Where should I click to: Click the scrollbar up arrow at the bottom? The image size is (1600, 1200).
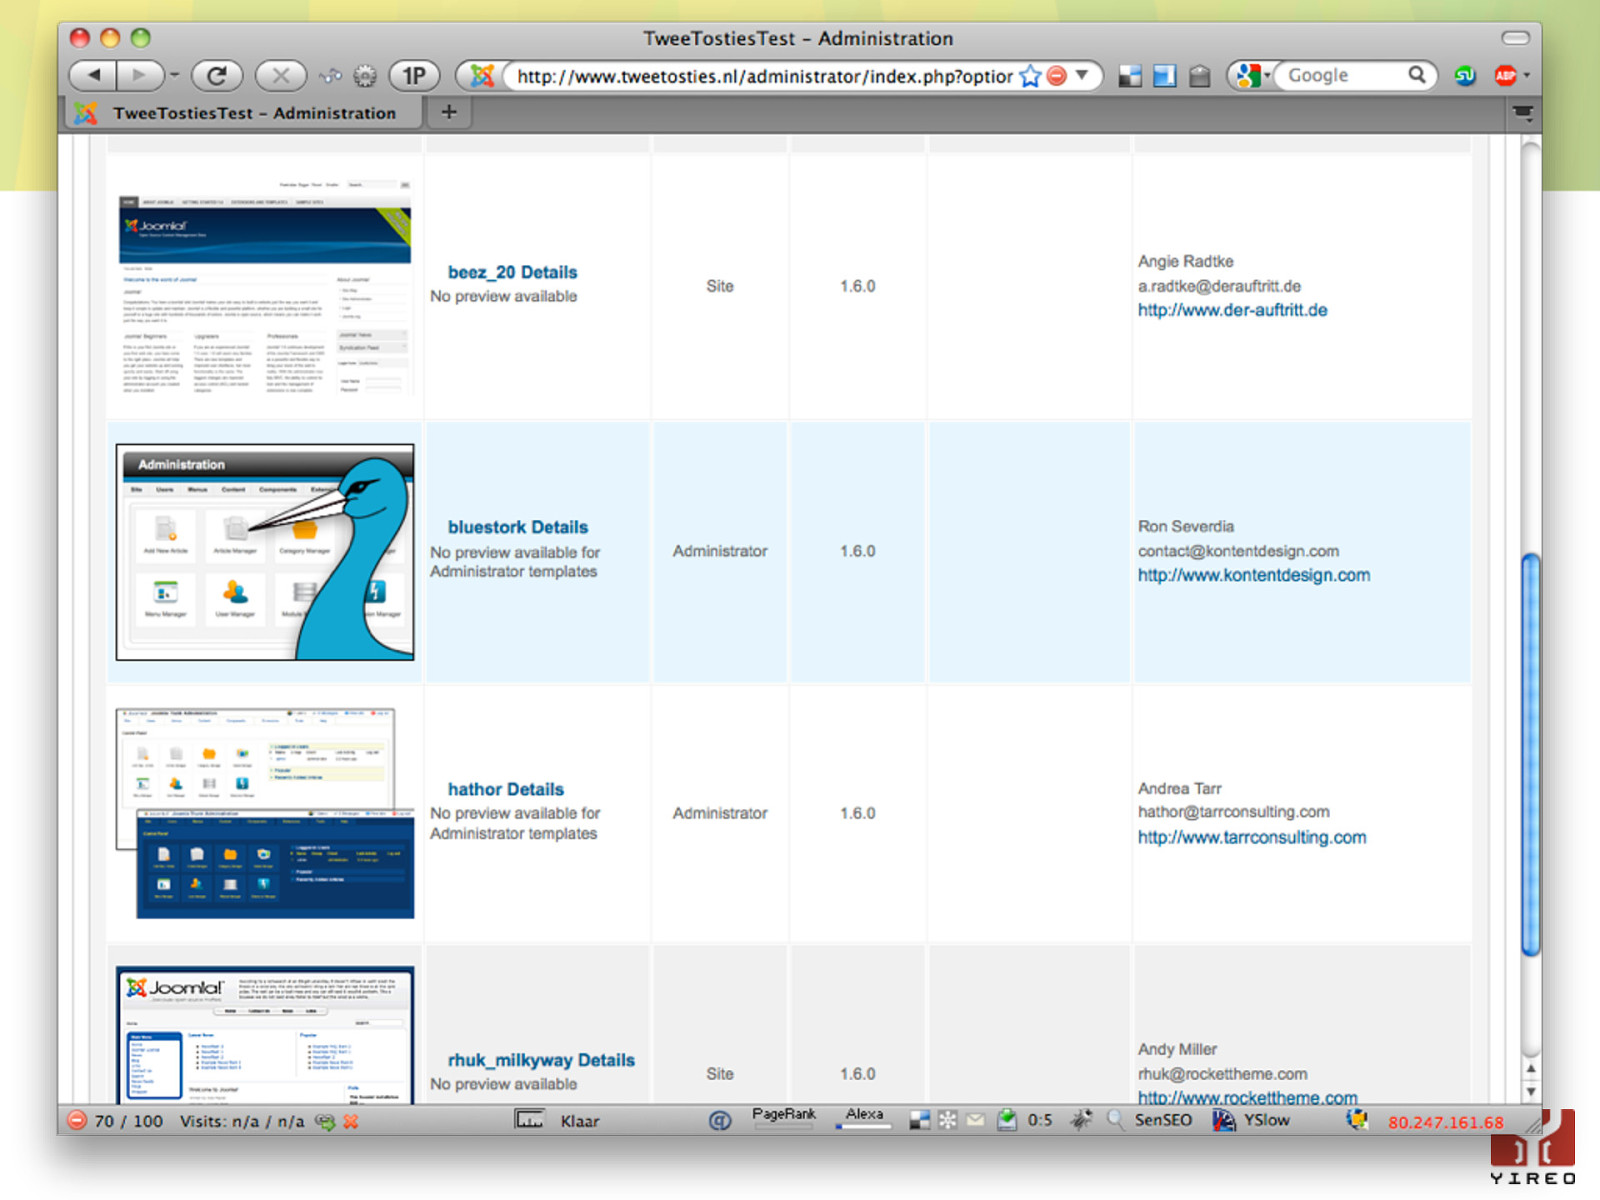coord(1531,1069)
